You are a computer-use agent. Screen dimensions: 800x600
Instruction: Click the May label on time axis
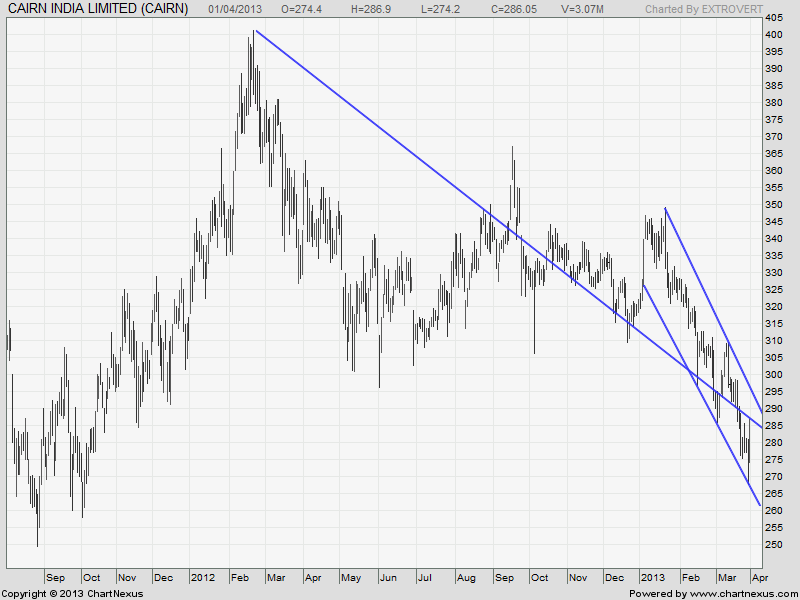point(350,578)
